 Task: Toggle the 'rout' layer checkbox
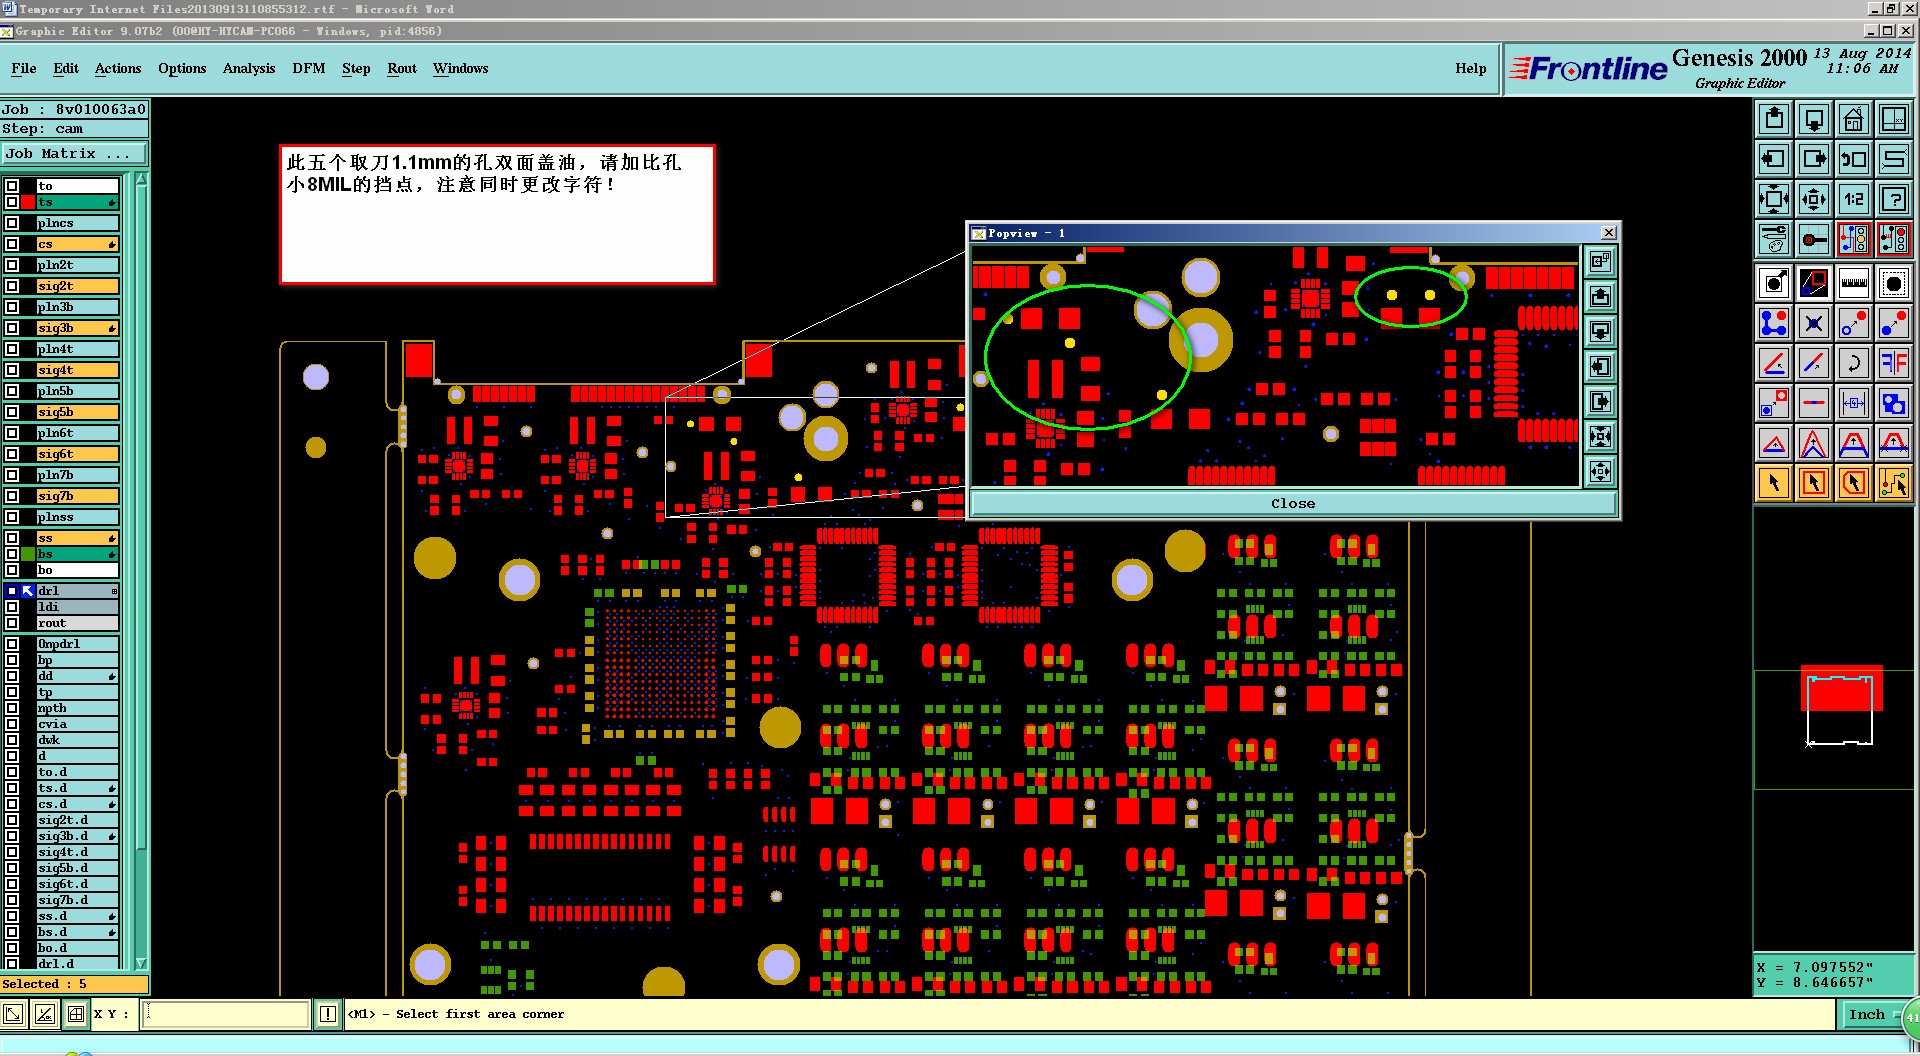coord(12,623)
